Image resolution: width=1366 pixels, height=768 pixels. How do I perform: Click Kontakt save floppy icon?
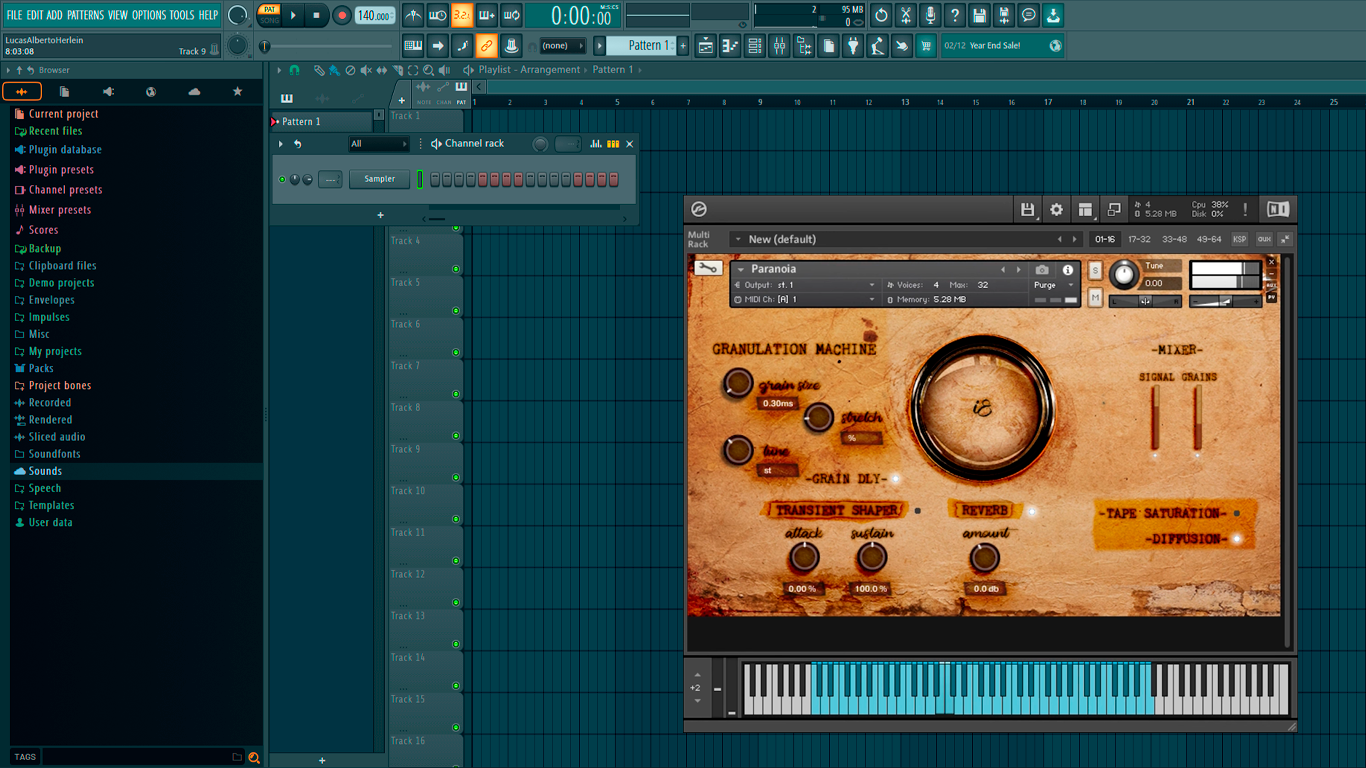1027,209
